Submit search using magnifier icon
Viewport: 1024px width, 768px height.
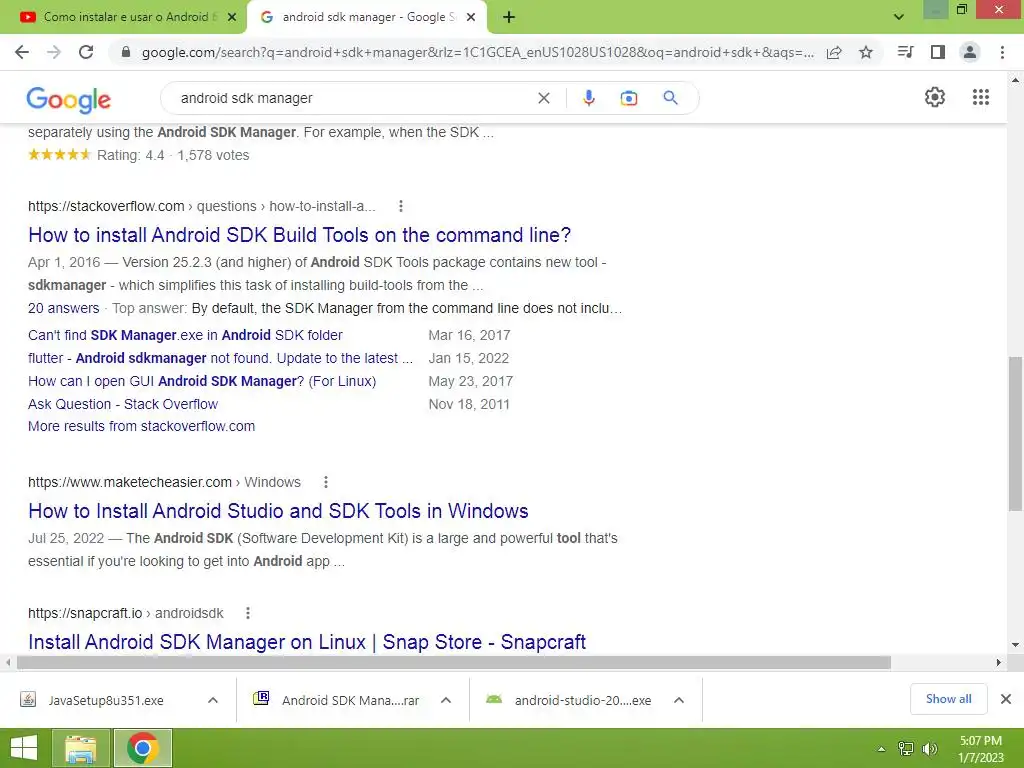click(x=670, y=98)
